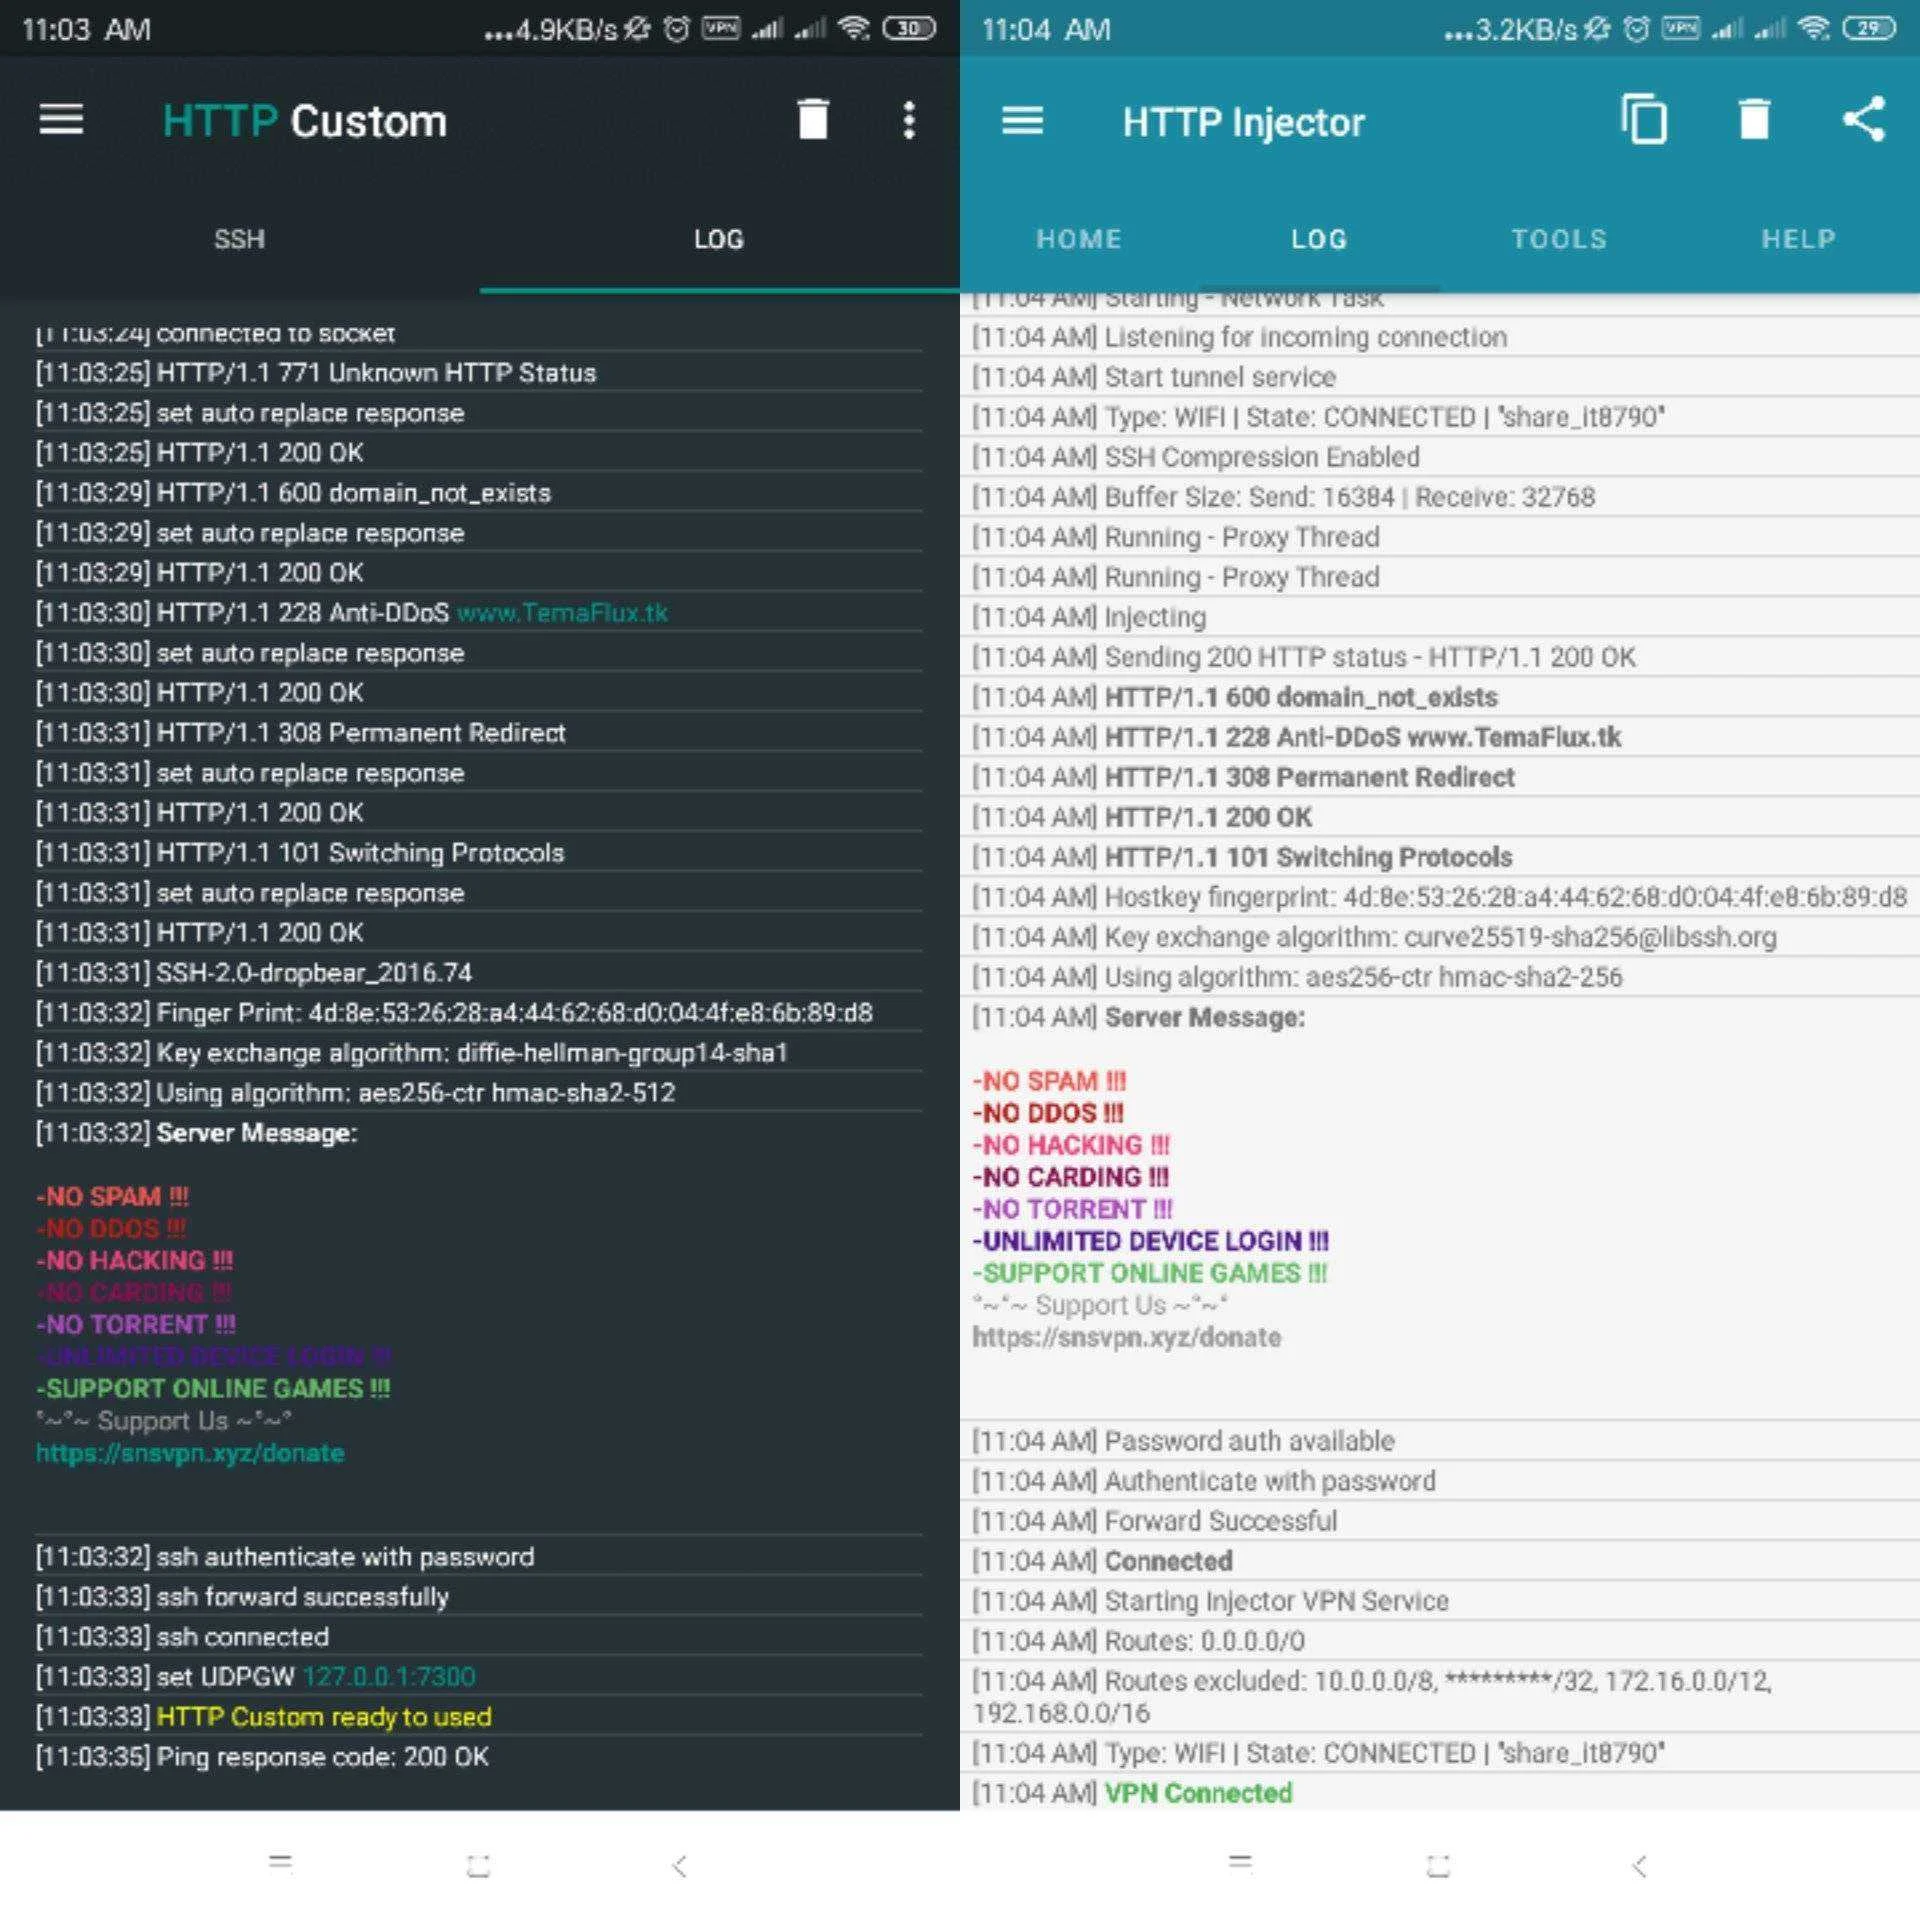Tap left Android recents navigation button

tap(280, 1863)
